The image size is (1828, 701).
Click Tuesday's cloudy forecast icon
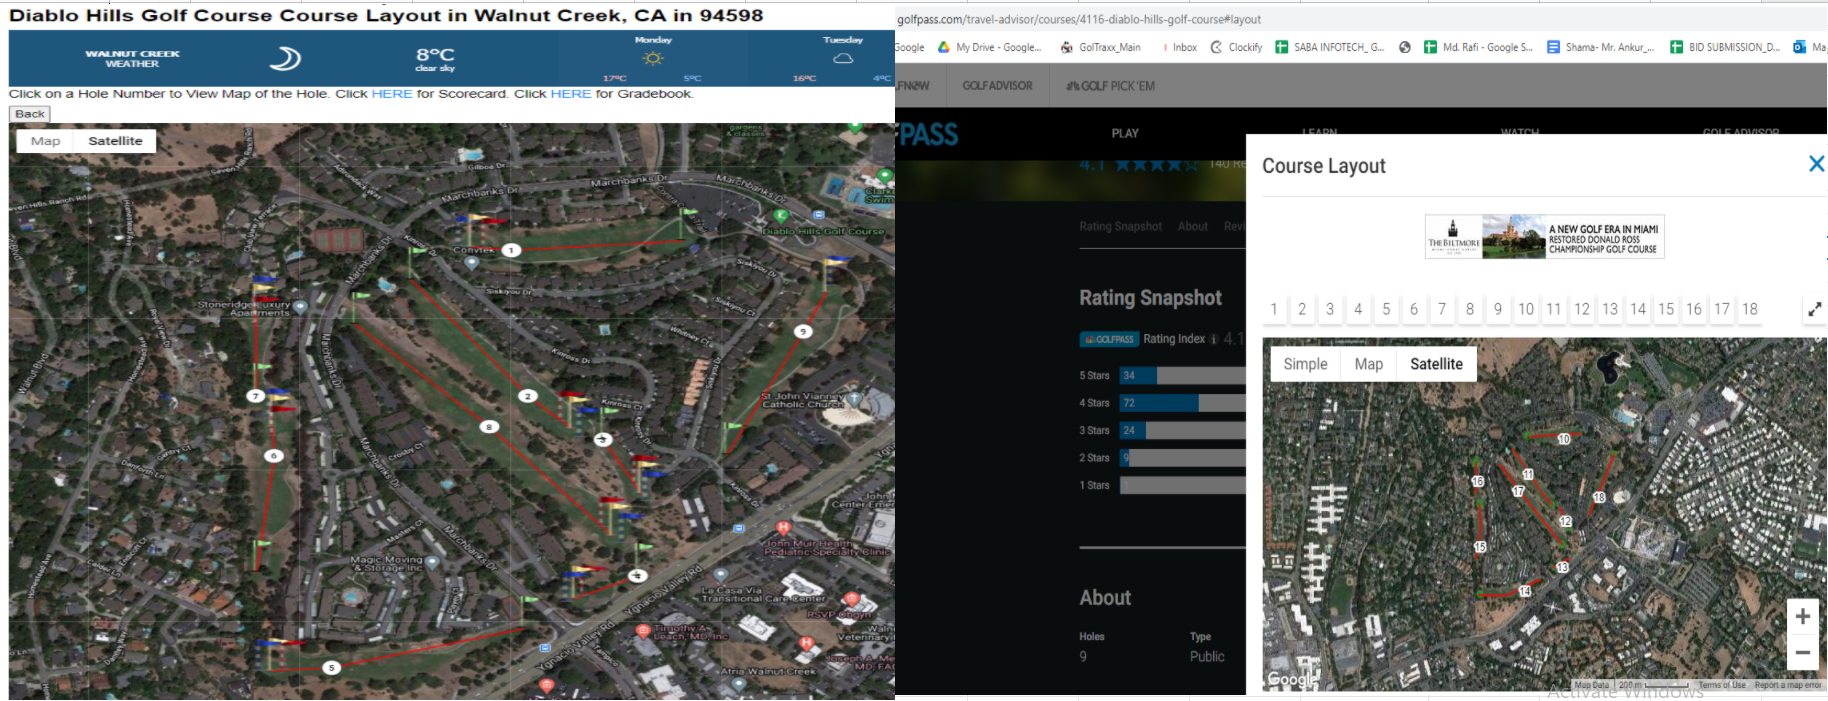(843, 58)
